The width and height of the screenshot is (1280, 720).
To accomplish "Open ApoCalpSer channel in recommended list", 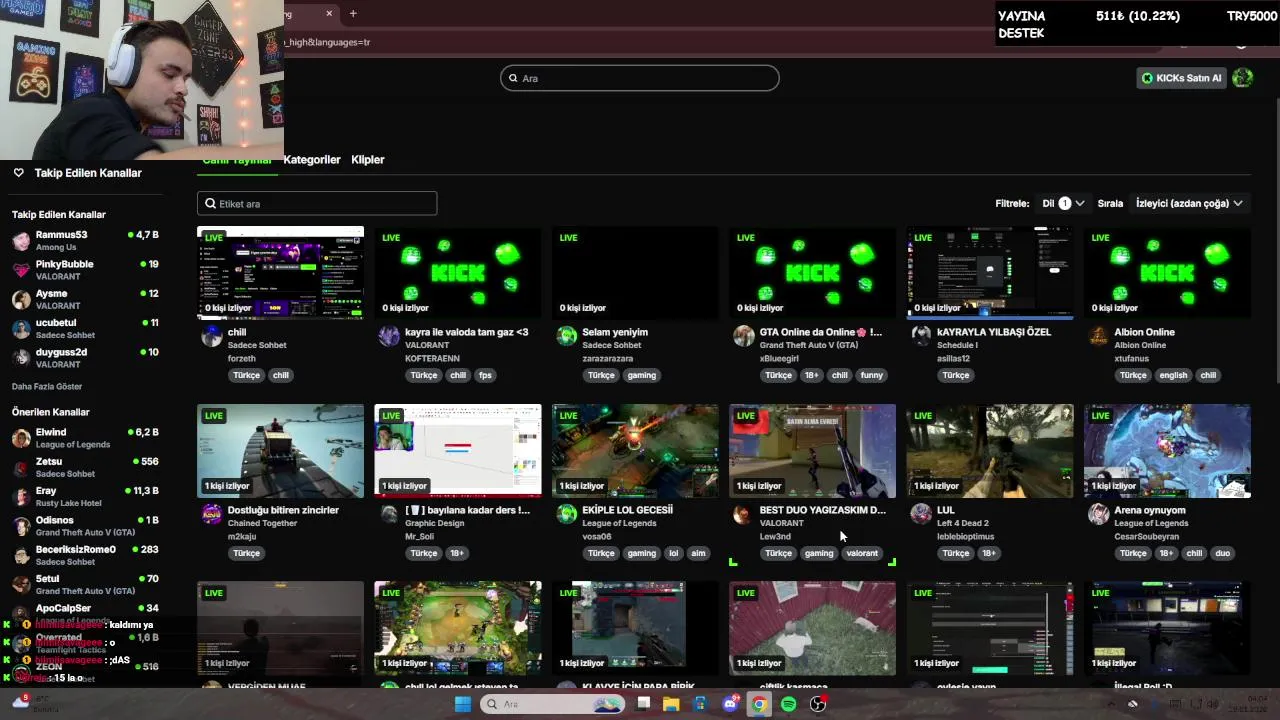I will pos(85,613).
